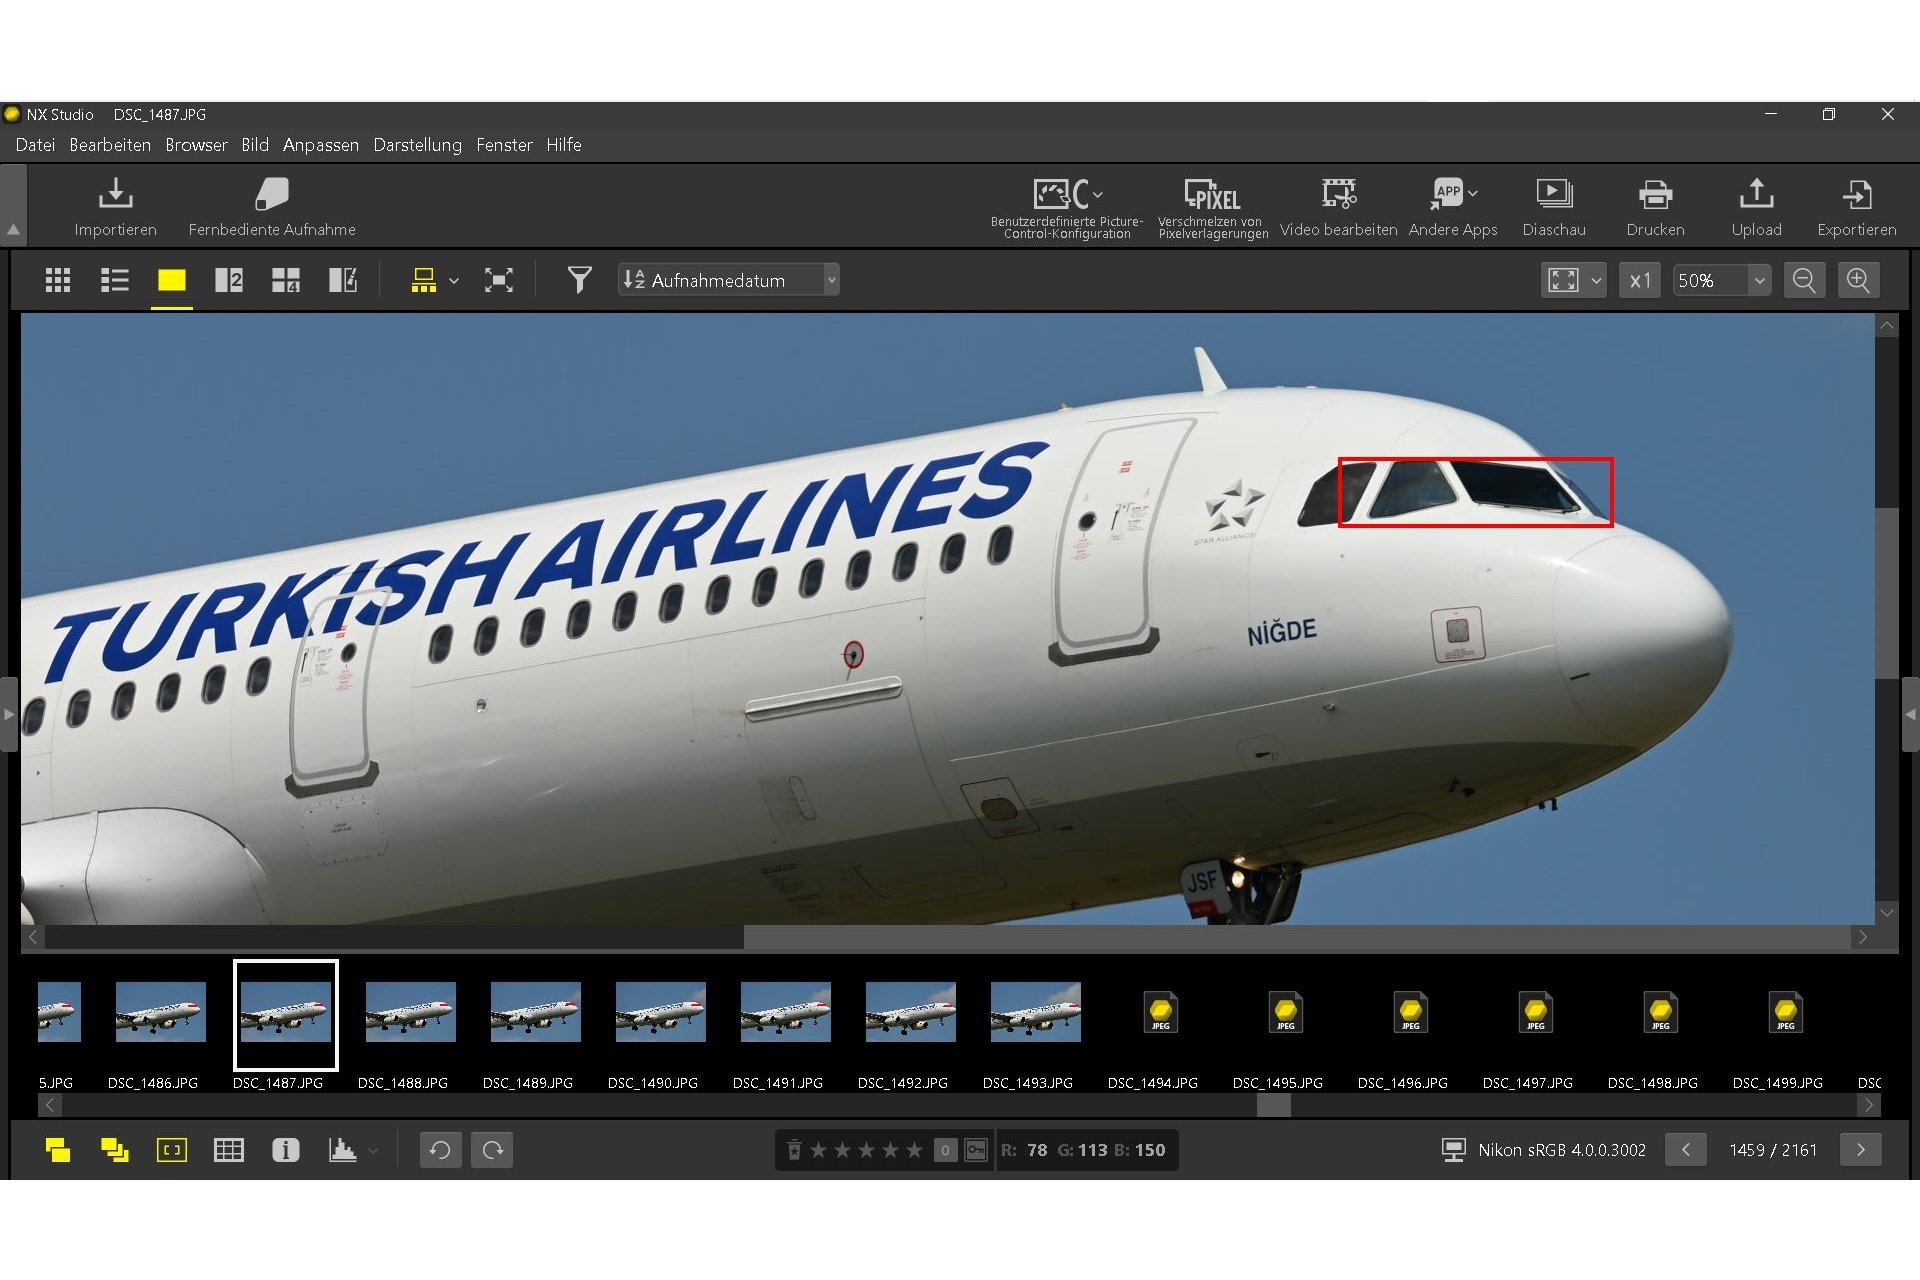Open the Anpassen menu
The image size is (1920, 1280).
tap(320, 145)
